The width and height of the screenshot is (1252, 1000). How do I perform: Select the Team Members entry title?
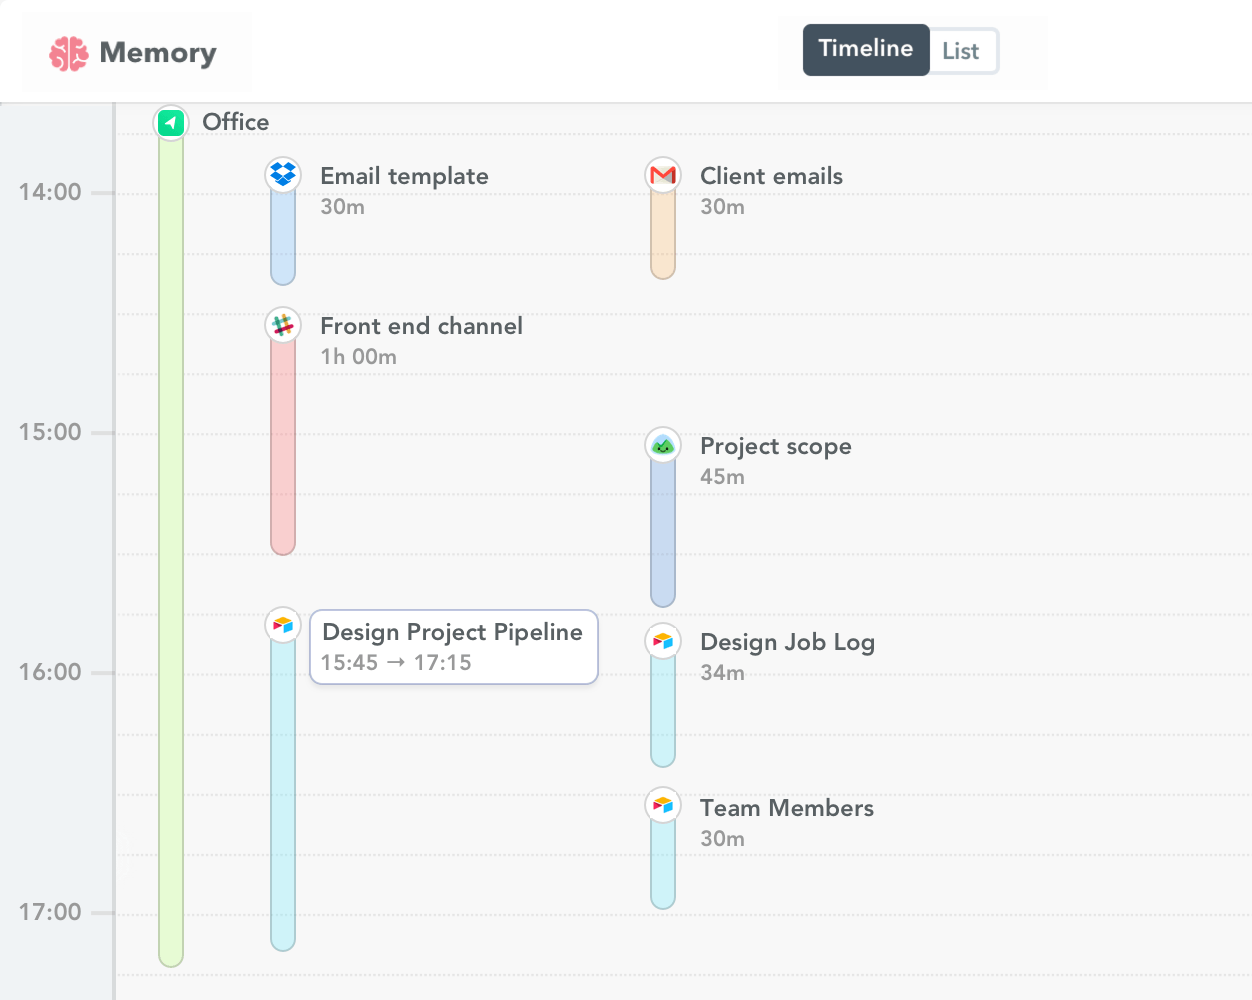tap(787, 807)
